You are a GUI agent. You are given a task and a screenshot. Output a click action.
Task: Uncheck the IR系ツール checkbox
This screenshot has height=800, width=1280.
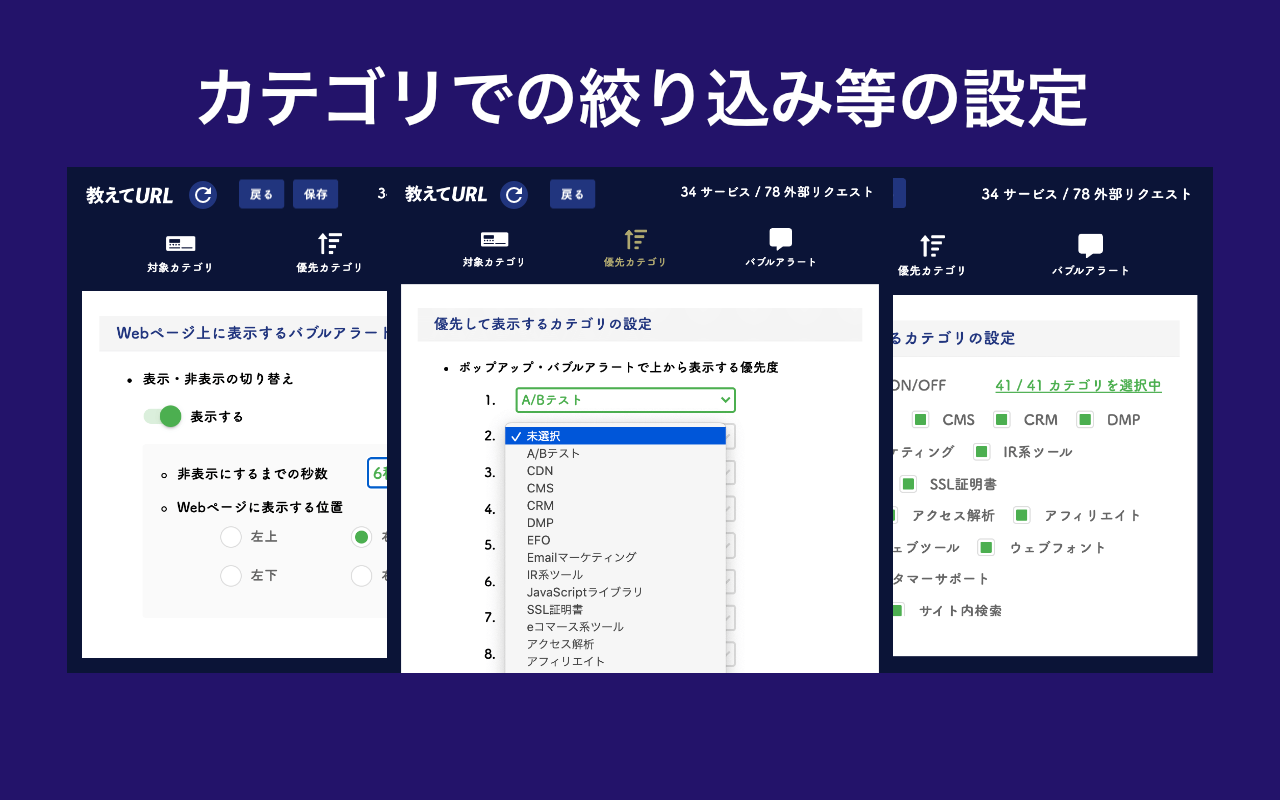point(981,451)
